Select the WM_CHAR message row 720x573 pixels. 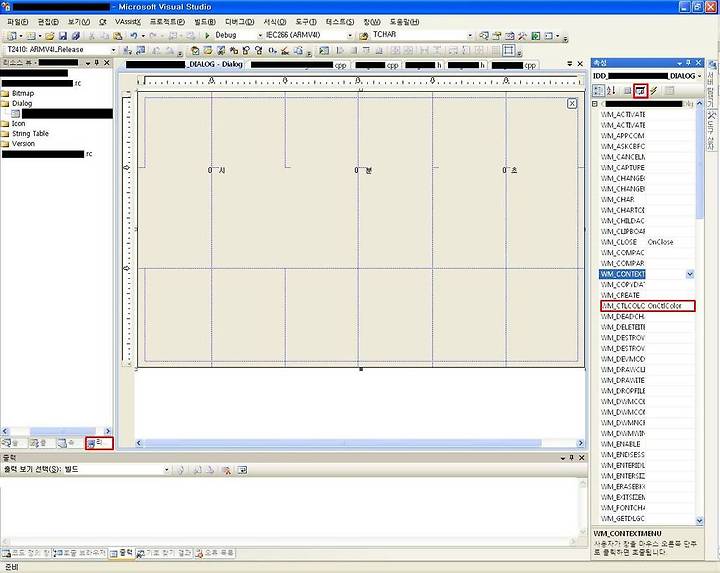pos(647,199)
